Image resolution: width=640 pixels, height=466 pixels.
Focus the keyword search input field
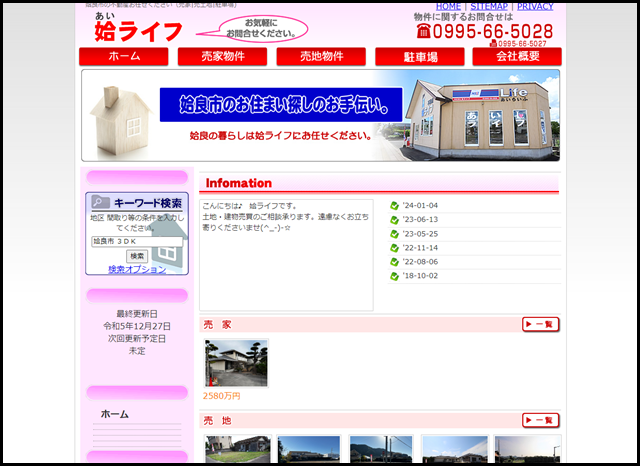tap(137, 242)
